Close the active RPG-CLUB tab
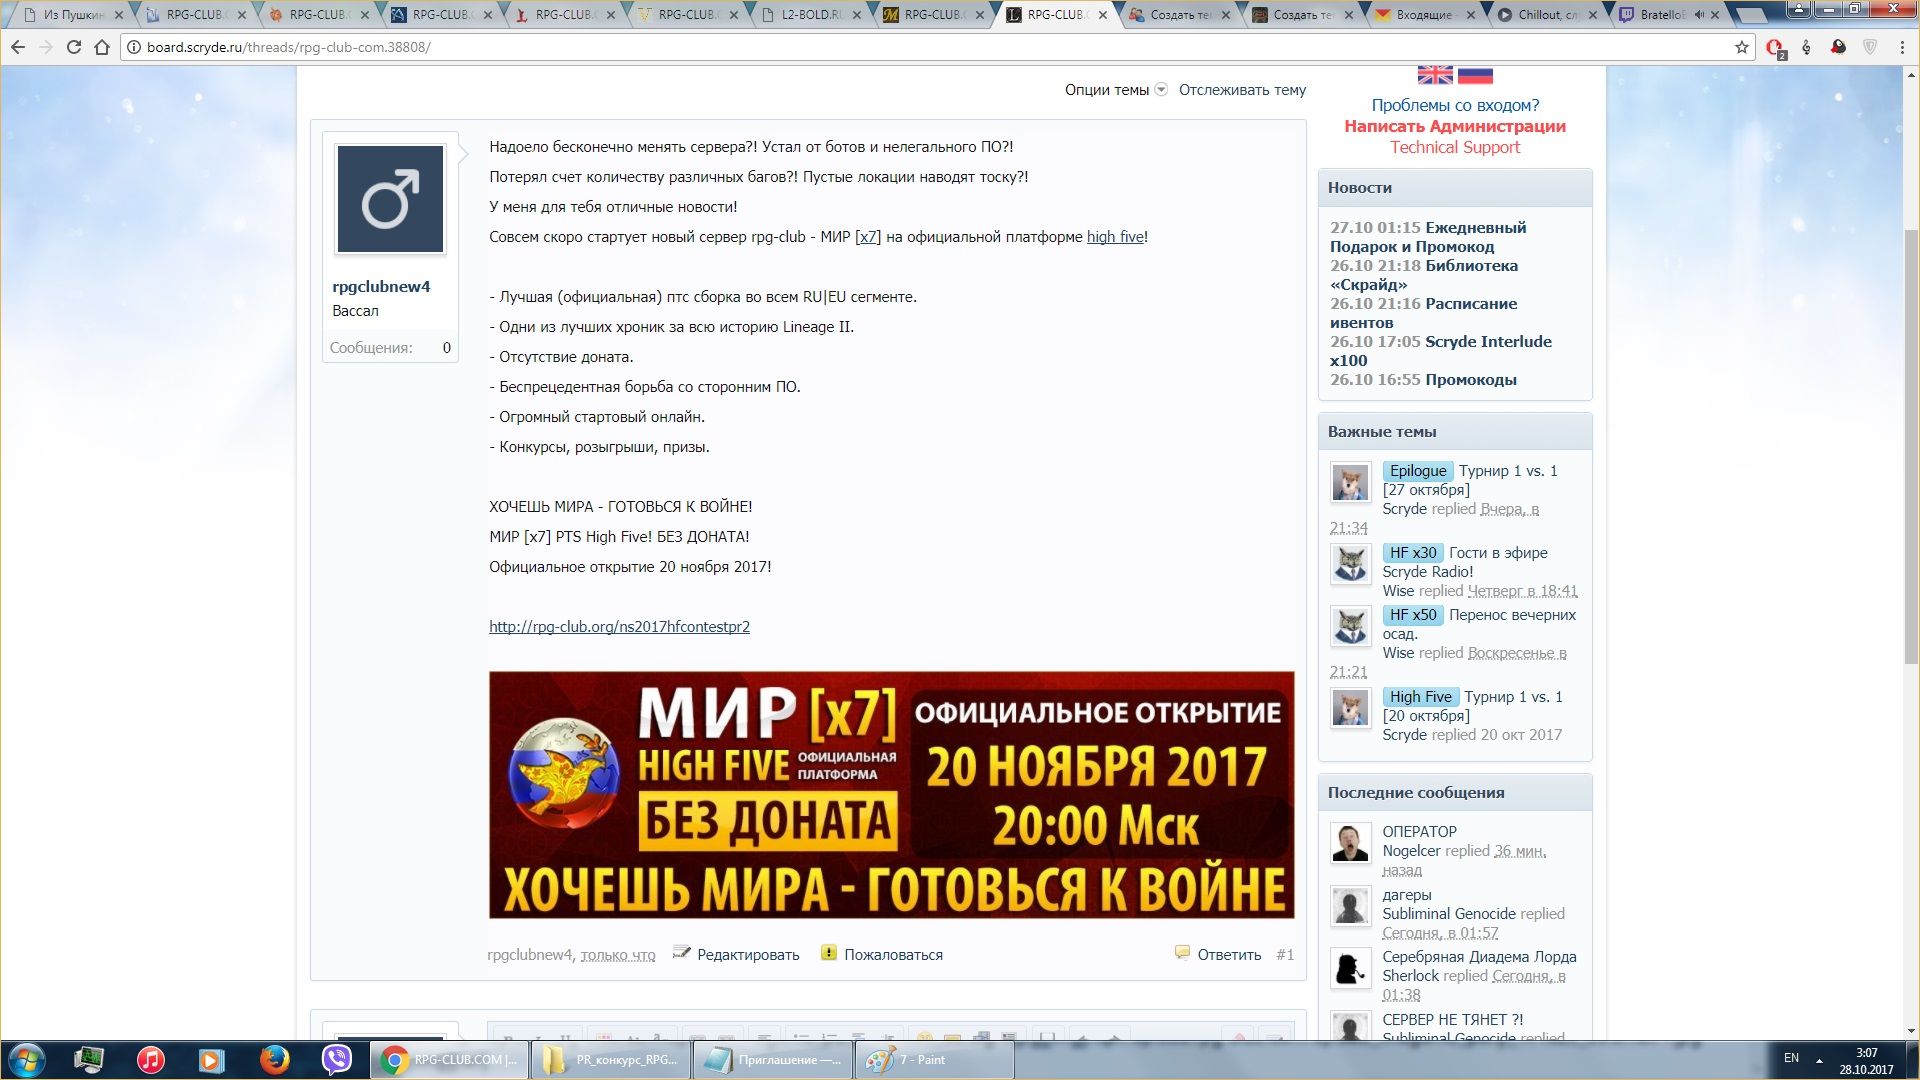This screenshot has width=1920, height=1080. [1103, 15]
